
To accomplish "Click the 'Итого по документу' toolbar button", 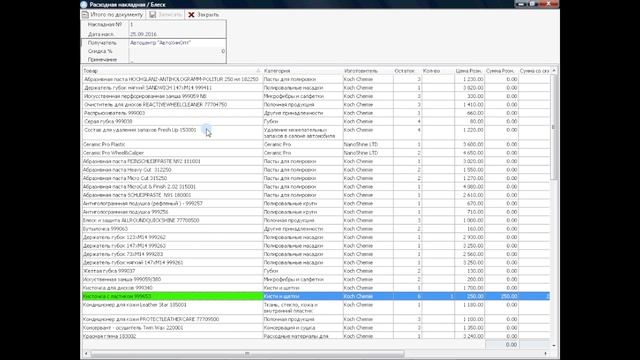I will [x=113, y=15].
